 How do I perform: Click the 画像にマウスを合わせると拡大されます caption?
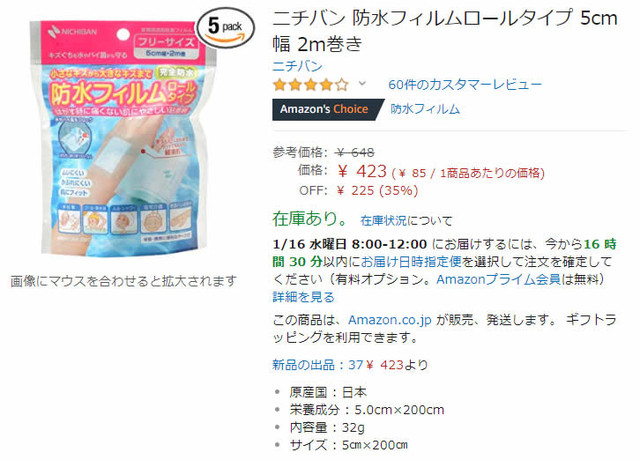point(124,281)
